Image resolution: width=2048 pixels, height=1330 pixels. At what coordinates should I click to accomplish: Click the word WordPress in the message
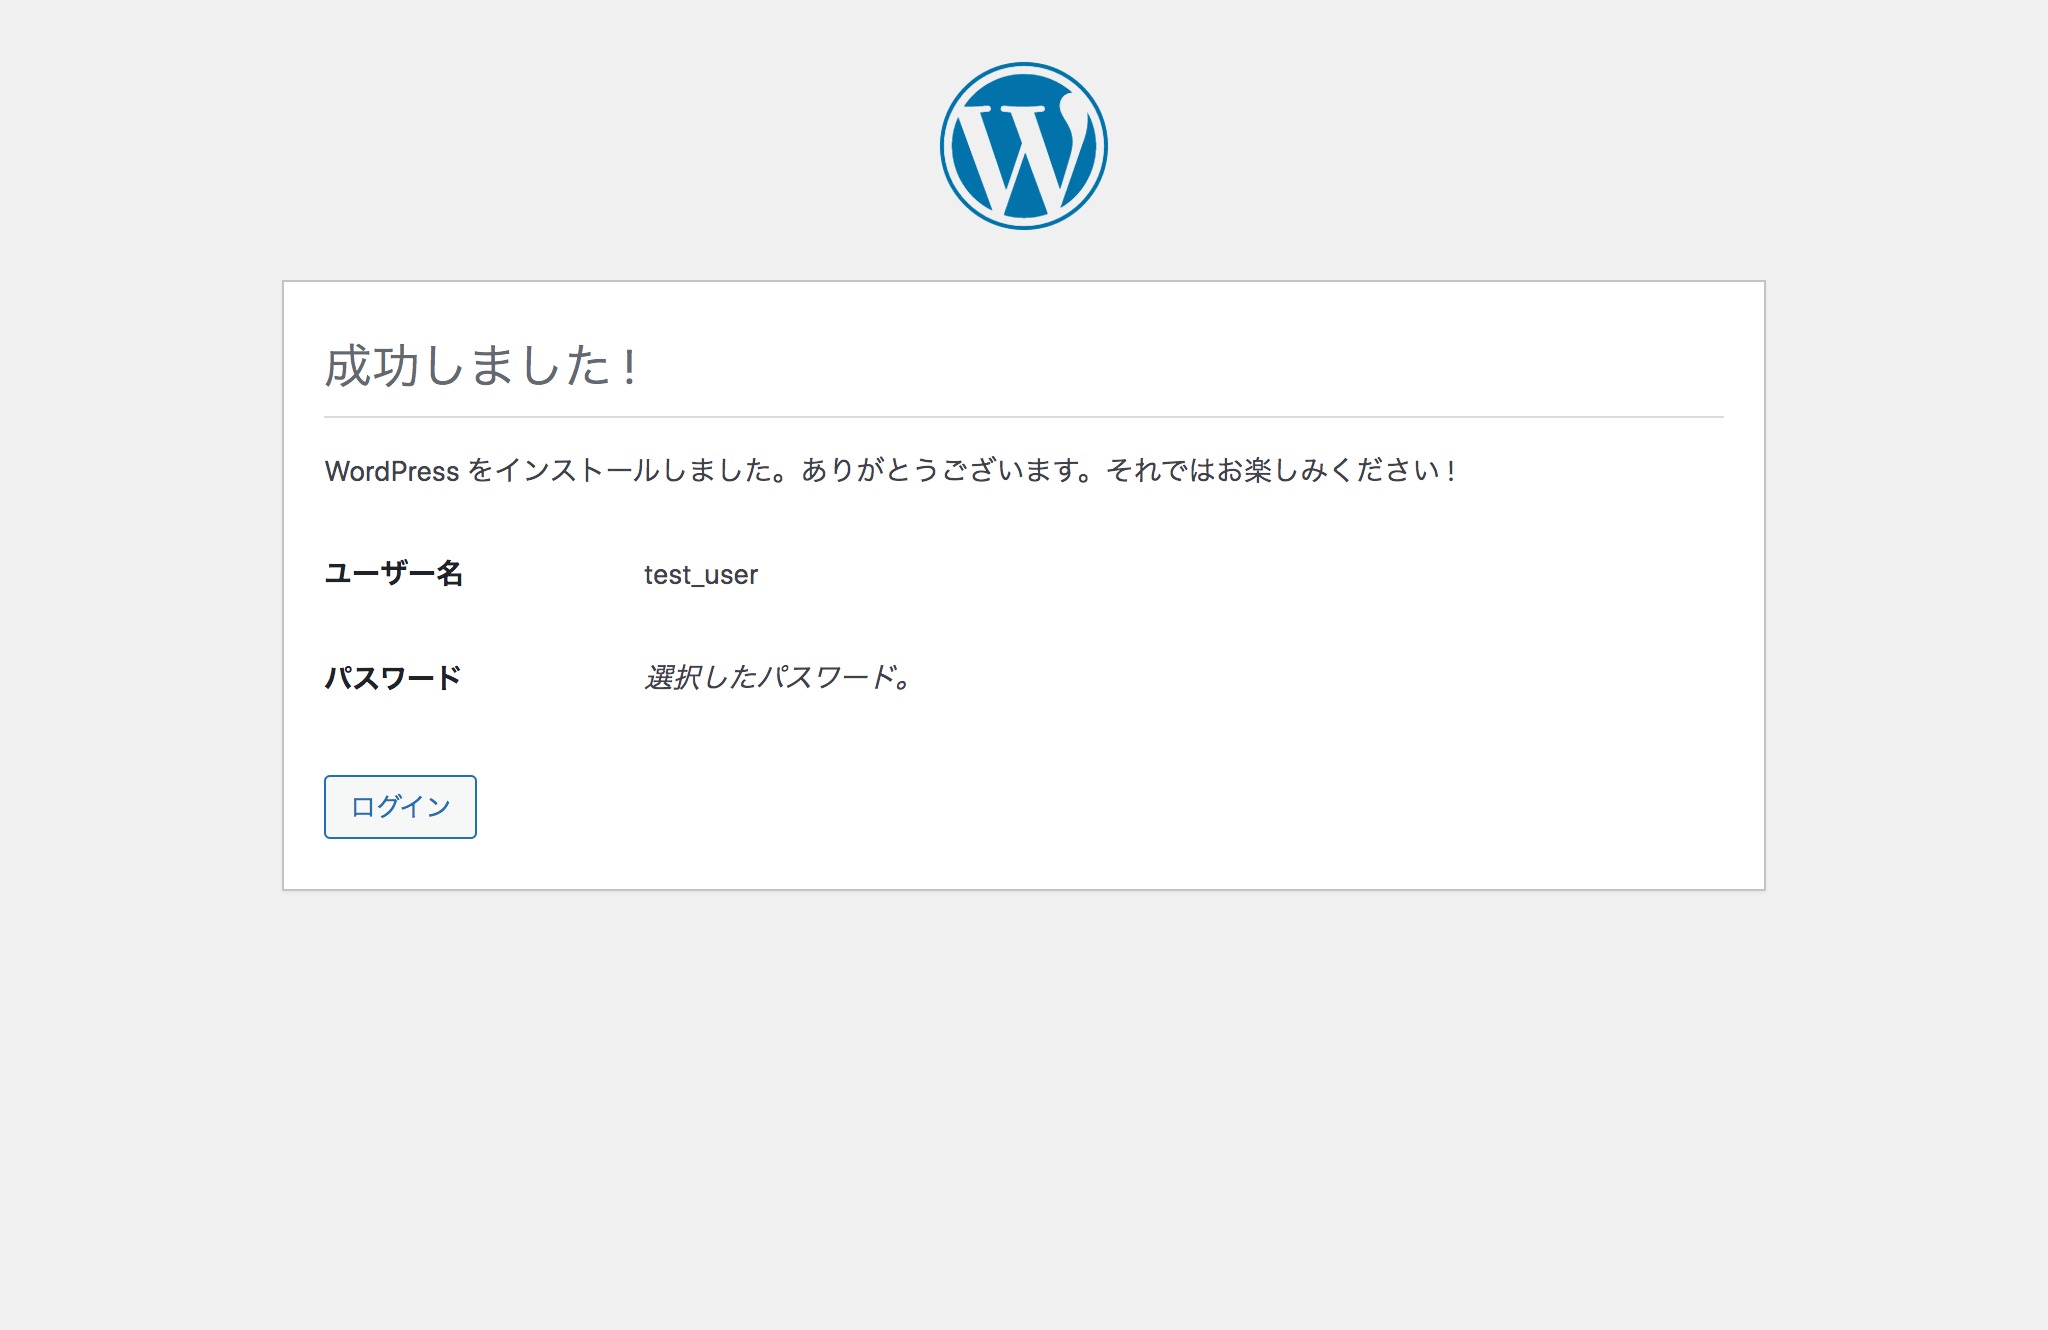391,471
